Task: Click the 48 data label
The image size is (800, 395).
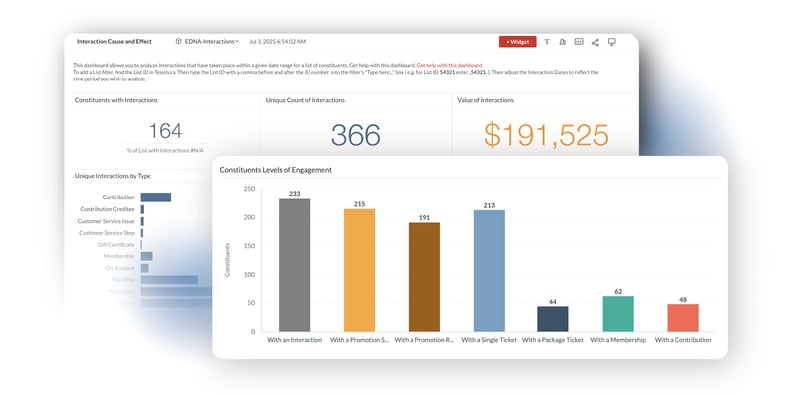Action: pyautogui.click(x=683, y=300)
